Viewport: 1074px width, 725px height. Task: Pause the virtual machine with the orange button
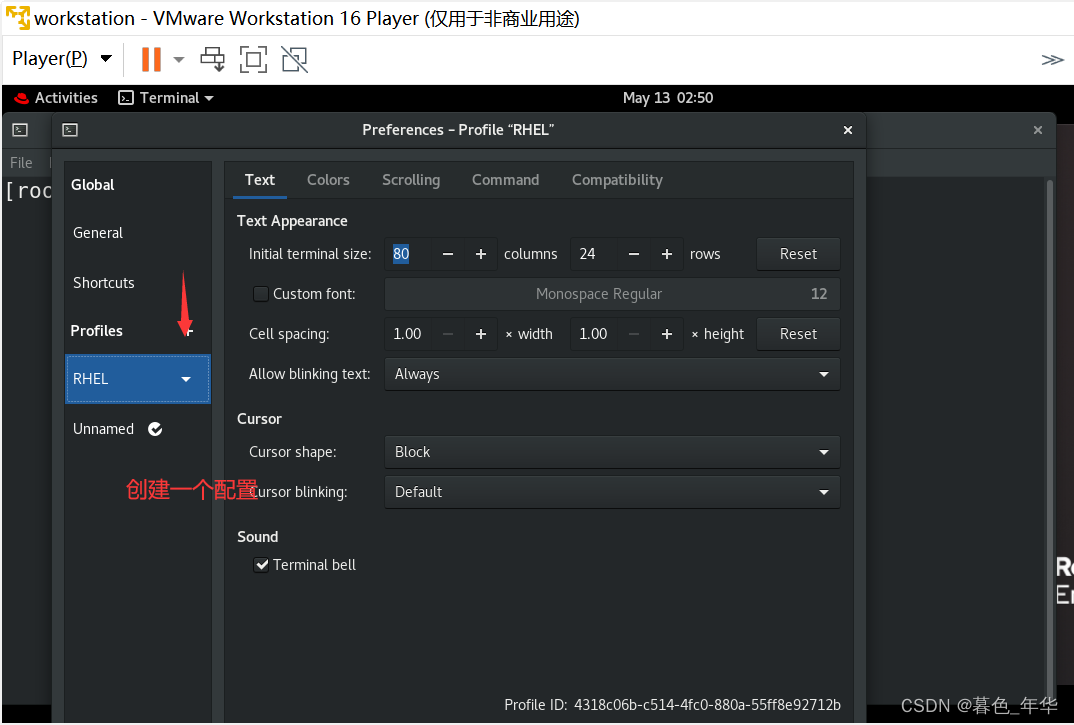tap(151, 59)
